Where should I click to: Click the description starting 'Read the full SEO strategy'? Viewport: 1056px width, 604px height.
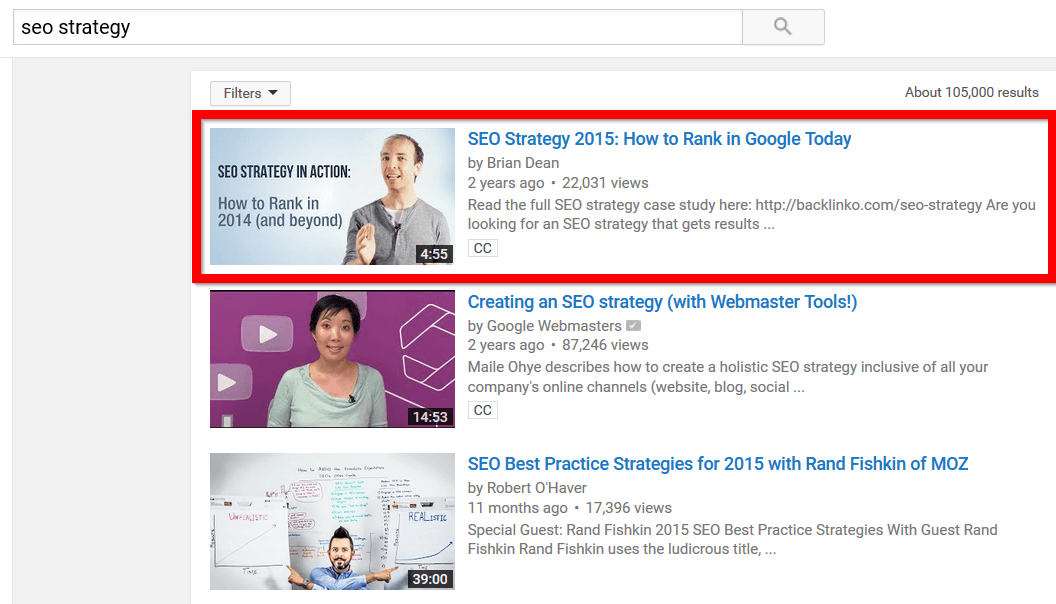[x=752, y=215]
